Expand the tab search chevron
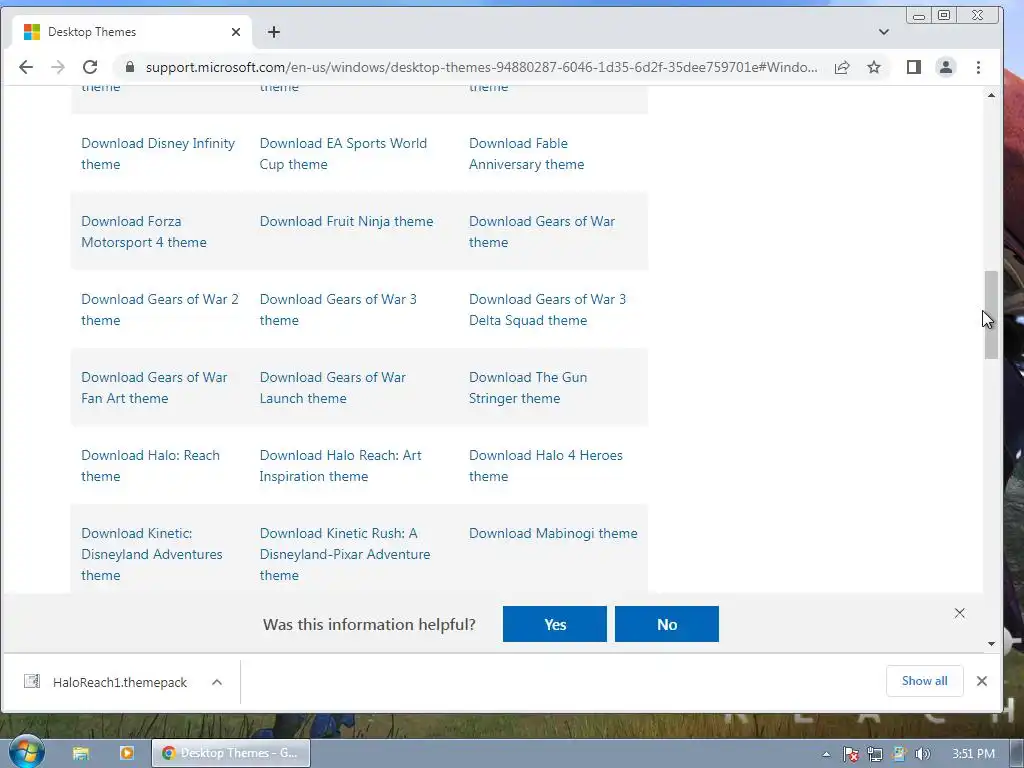 [x=884, y=32]
